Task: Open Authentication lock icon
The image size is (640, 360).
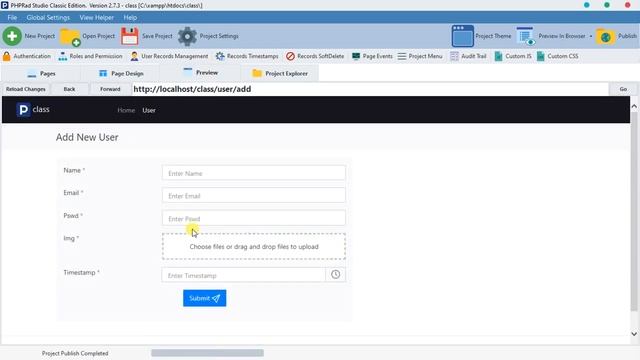Action: coord(7,56)
